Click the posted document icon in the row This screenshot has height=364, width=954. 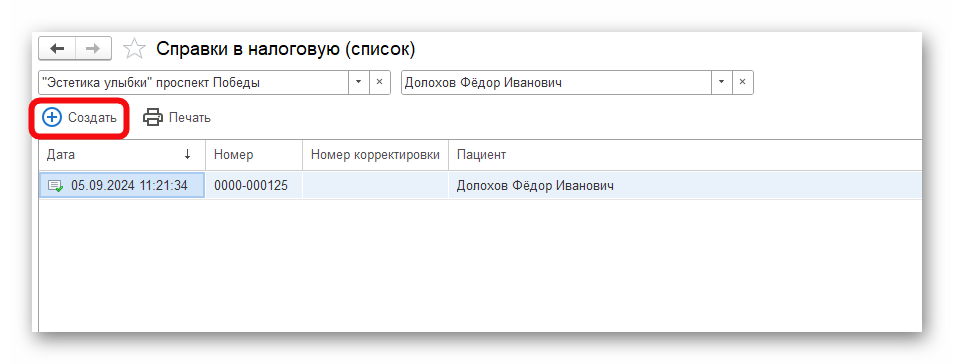coord(55,186)
